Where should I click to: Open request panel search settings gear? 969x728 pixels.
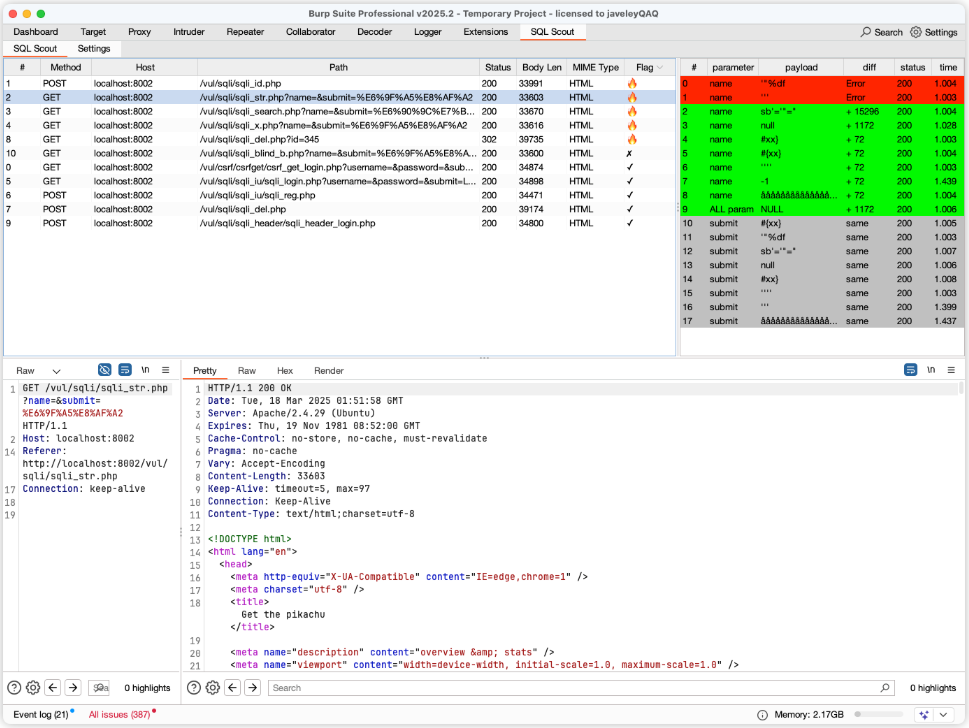[x=33, y=688]
